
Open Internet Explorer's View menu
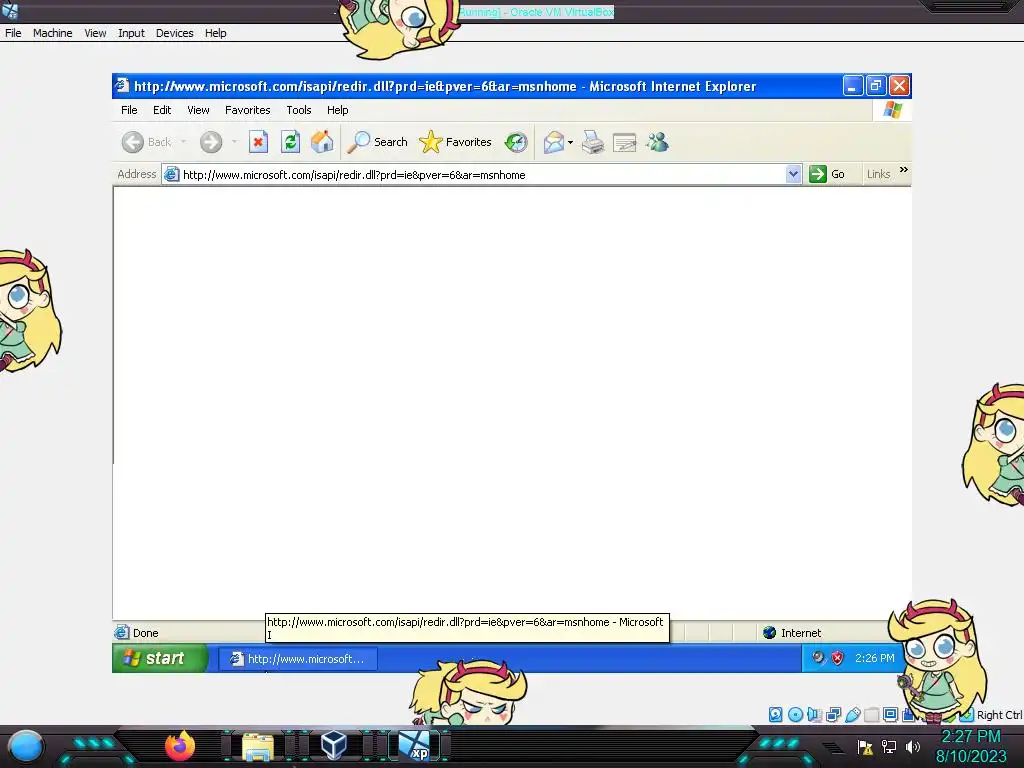198,110
